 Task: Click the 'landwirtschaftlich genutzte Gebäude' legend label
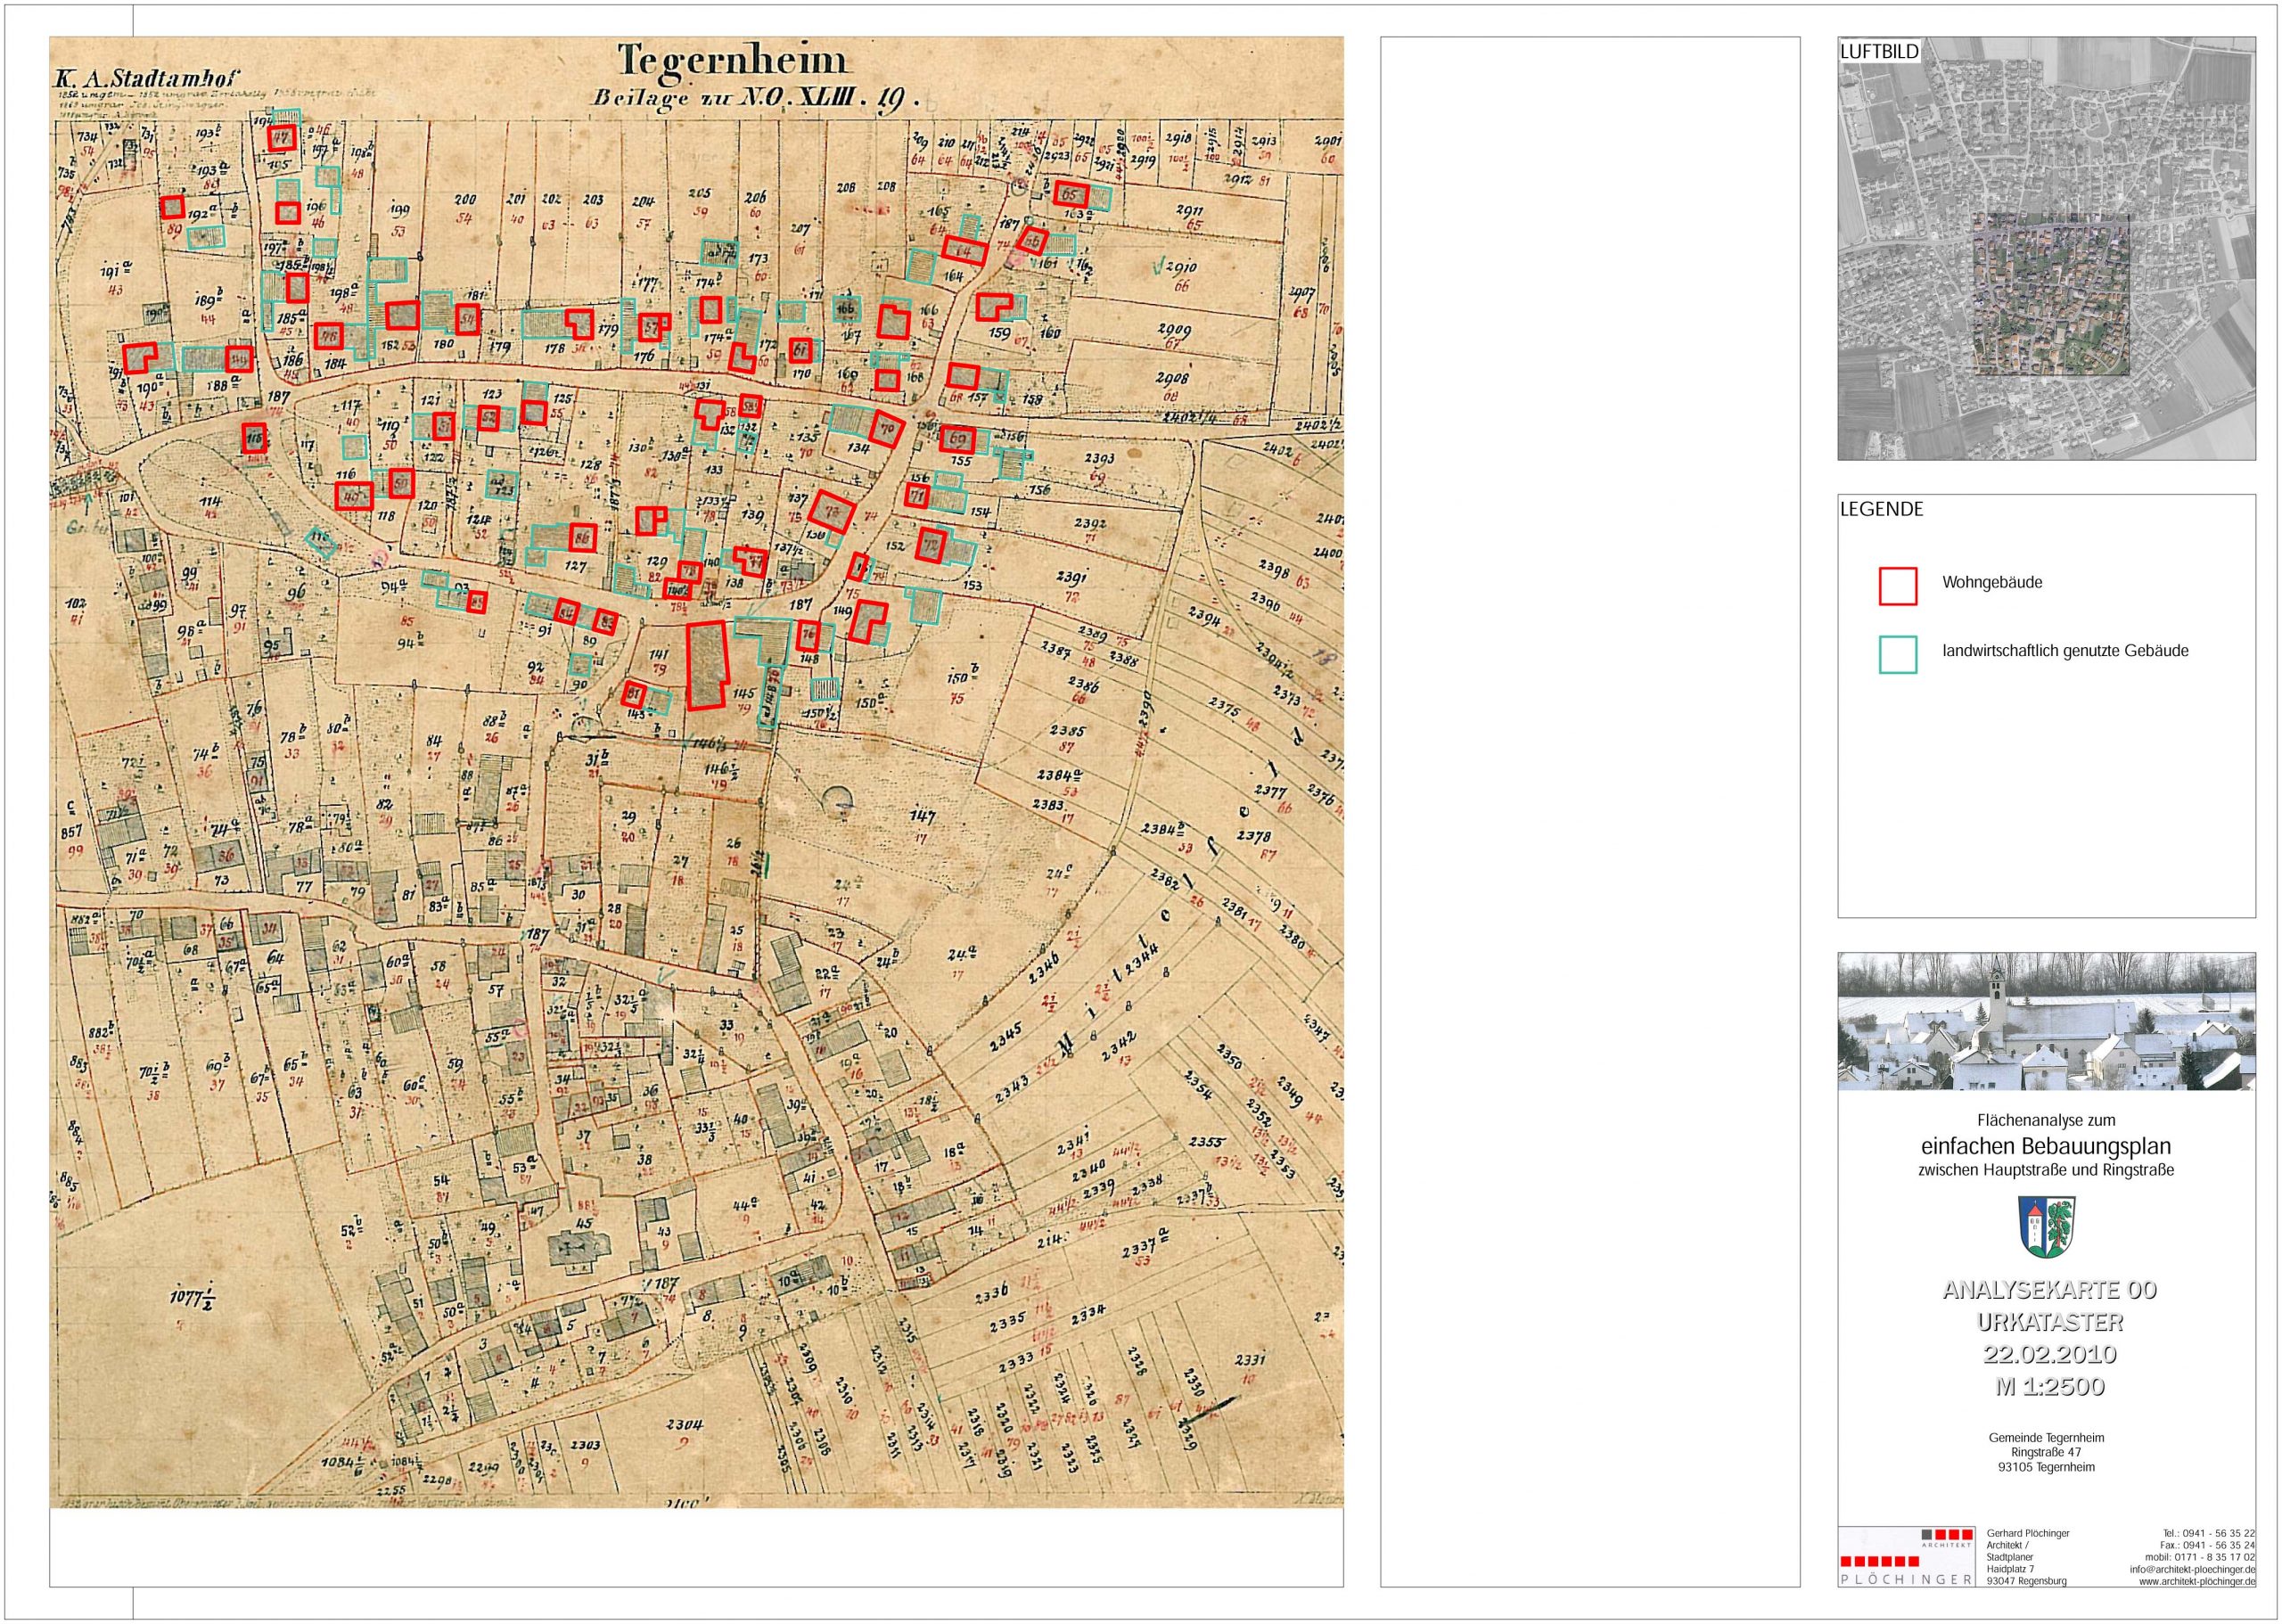point(2065,651)
